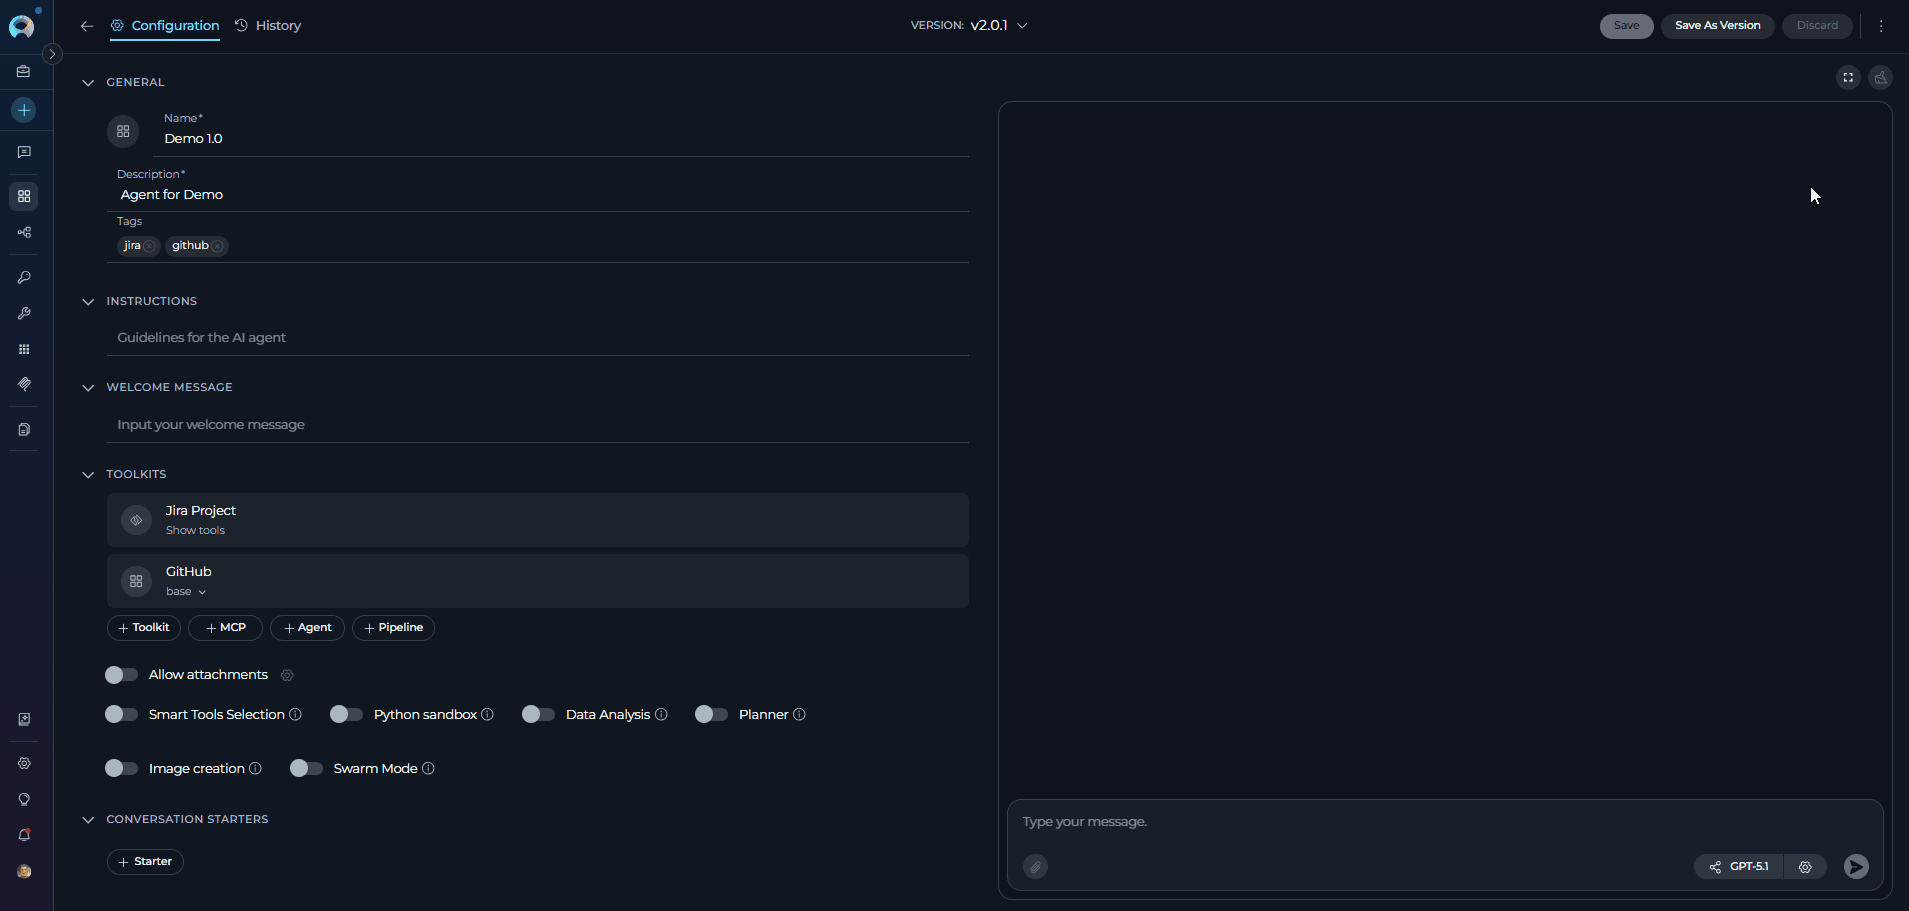Enable Python sandbox toggle
Image resolution: width=1909 pixels, height=911 pixels.
tap(346, 714)
